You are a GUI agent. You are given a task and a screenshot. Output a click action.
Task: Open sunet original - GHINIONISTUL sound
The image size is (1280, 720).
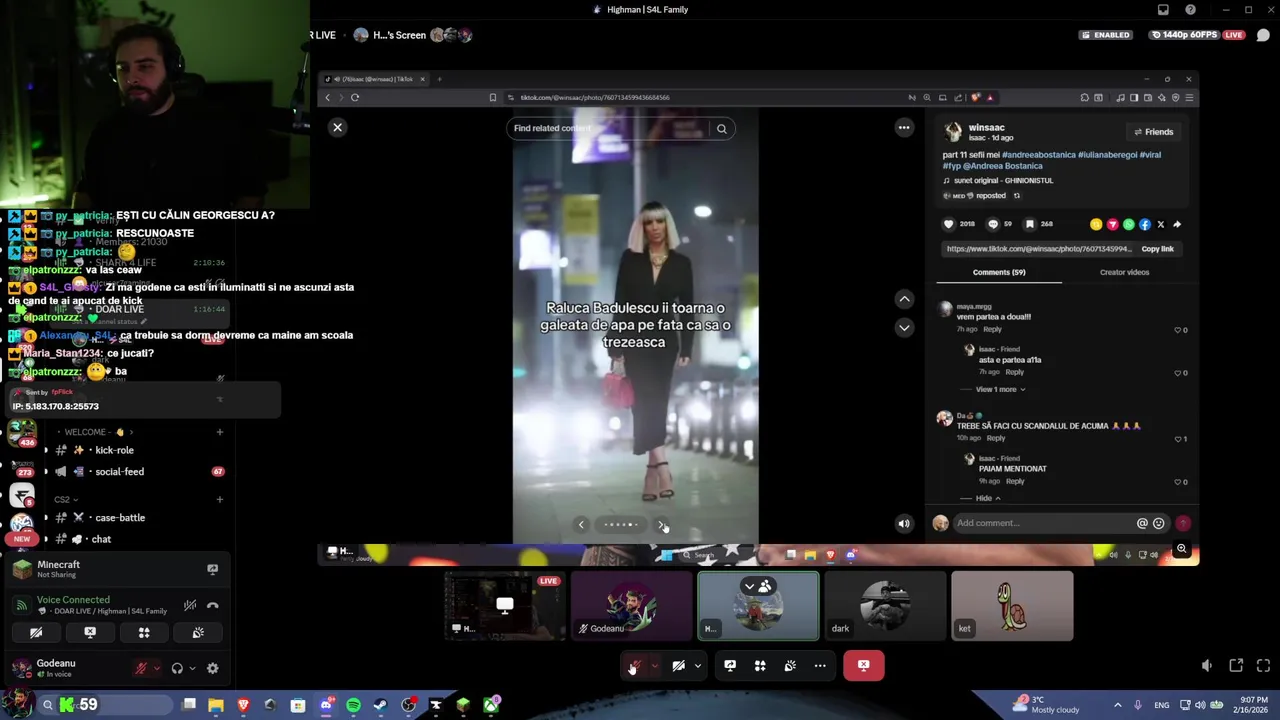tap(1003, 181)
